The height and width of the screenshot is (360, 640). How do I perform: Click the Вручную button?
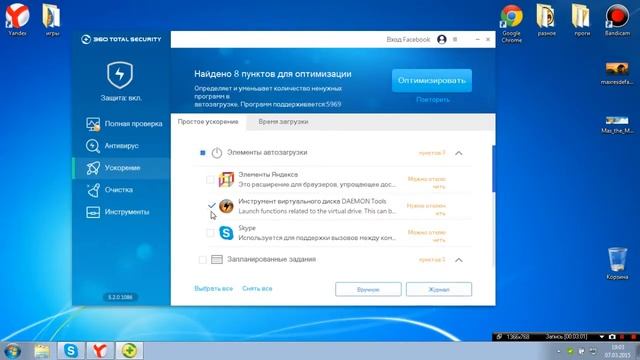[368, 289]
